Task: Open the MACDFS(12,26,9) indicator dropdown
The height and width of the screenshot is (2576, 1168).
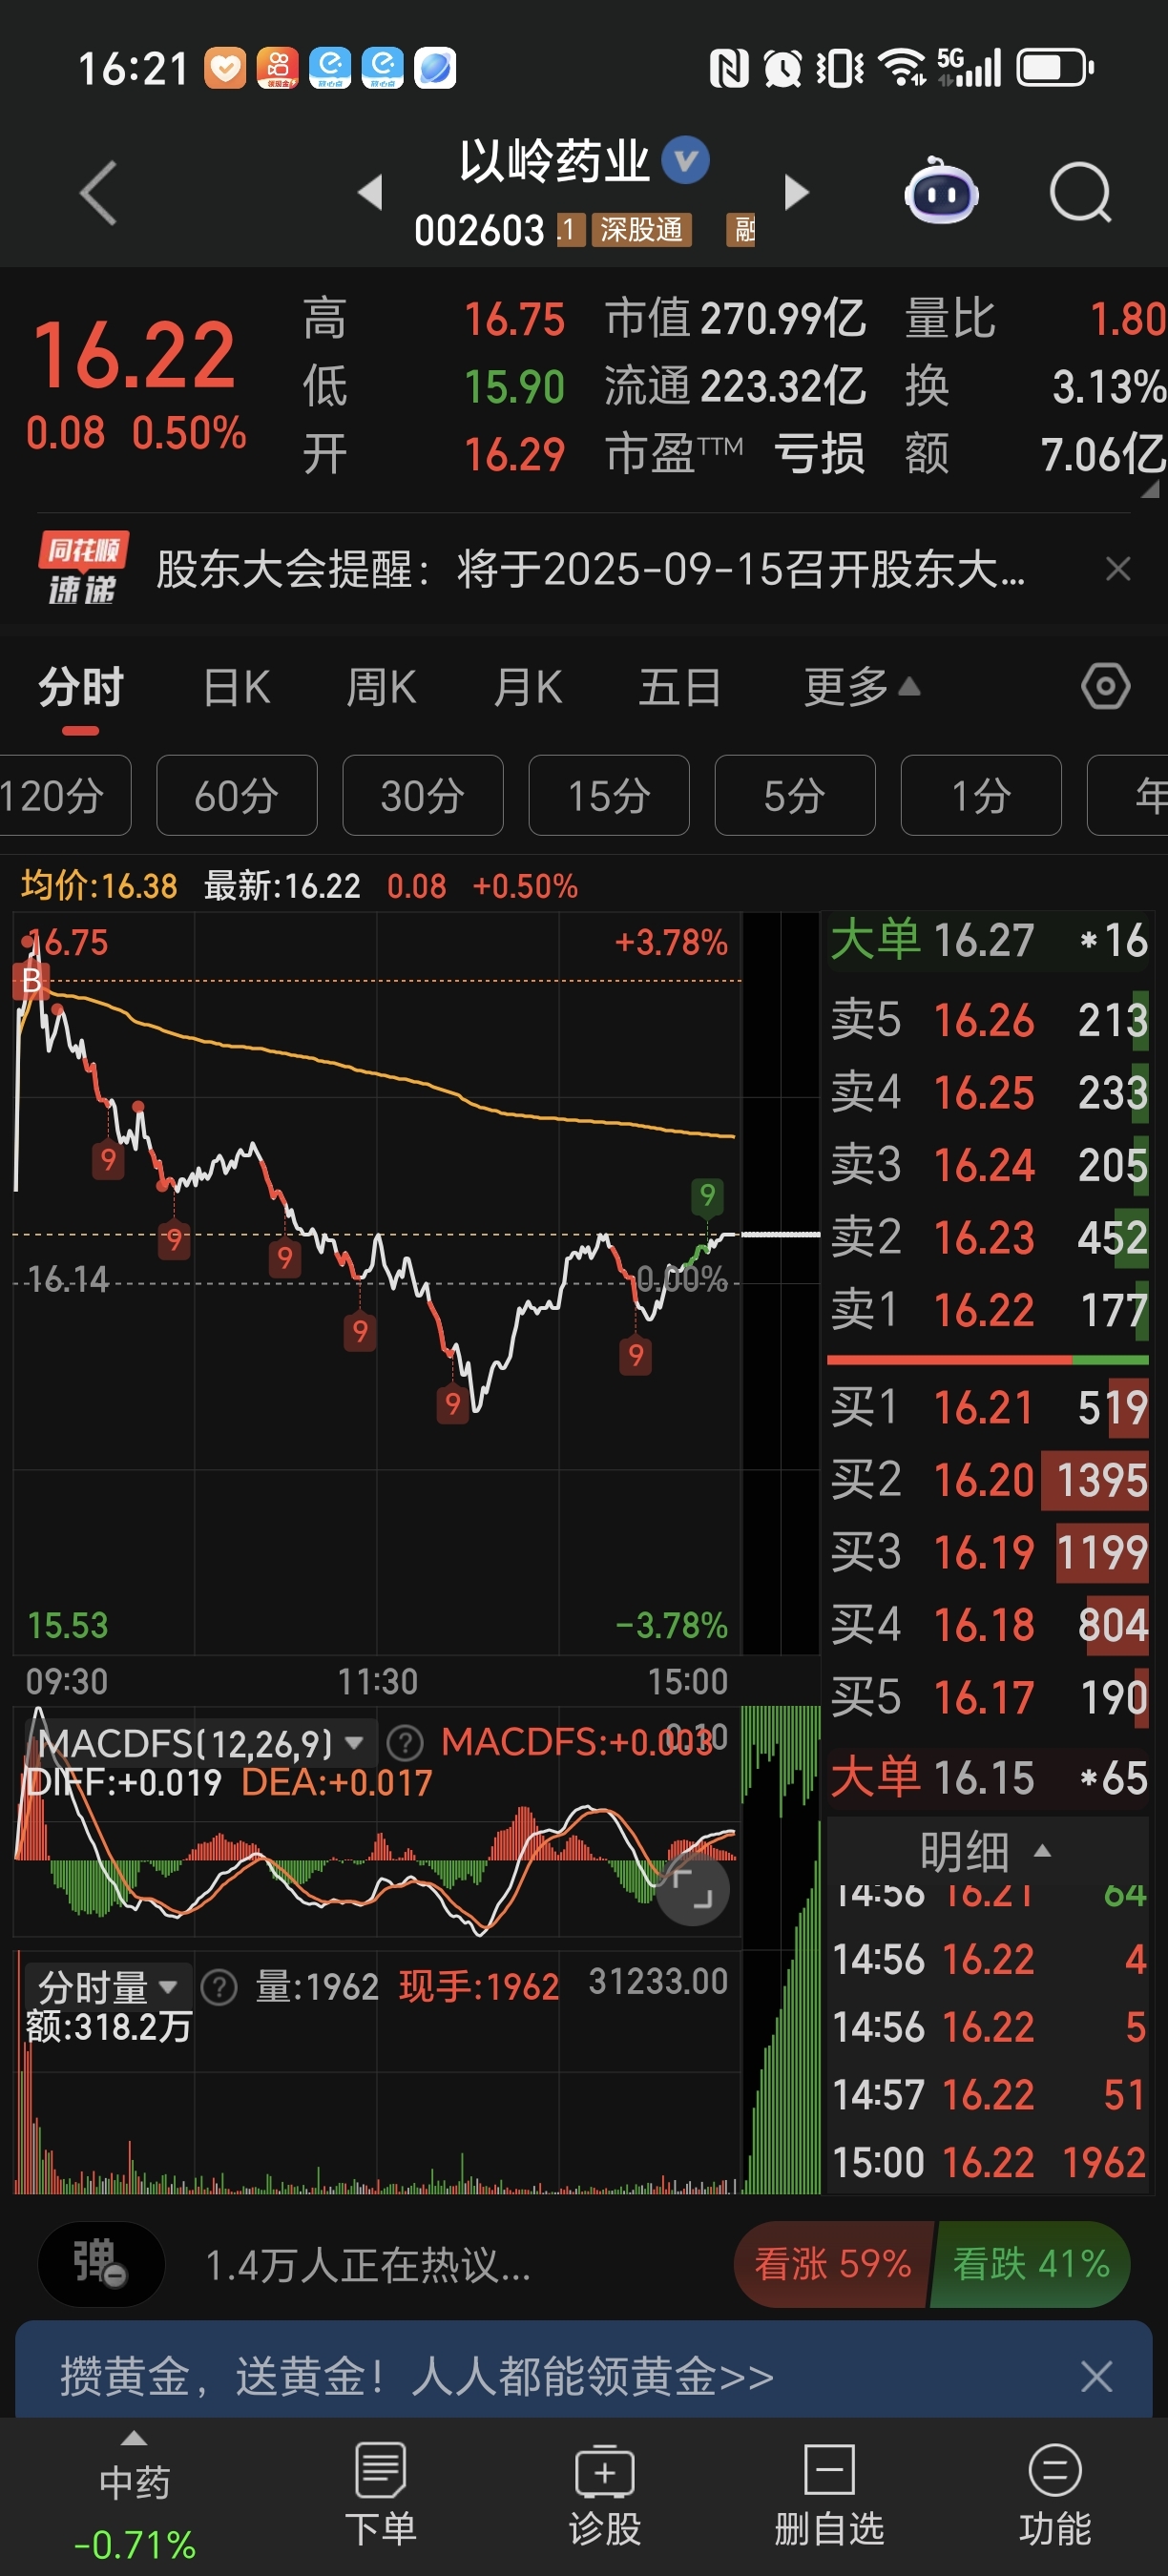Action: coord(200,1744)
